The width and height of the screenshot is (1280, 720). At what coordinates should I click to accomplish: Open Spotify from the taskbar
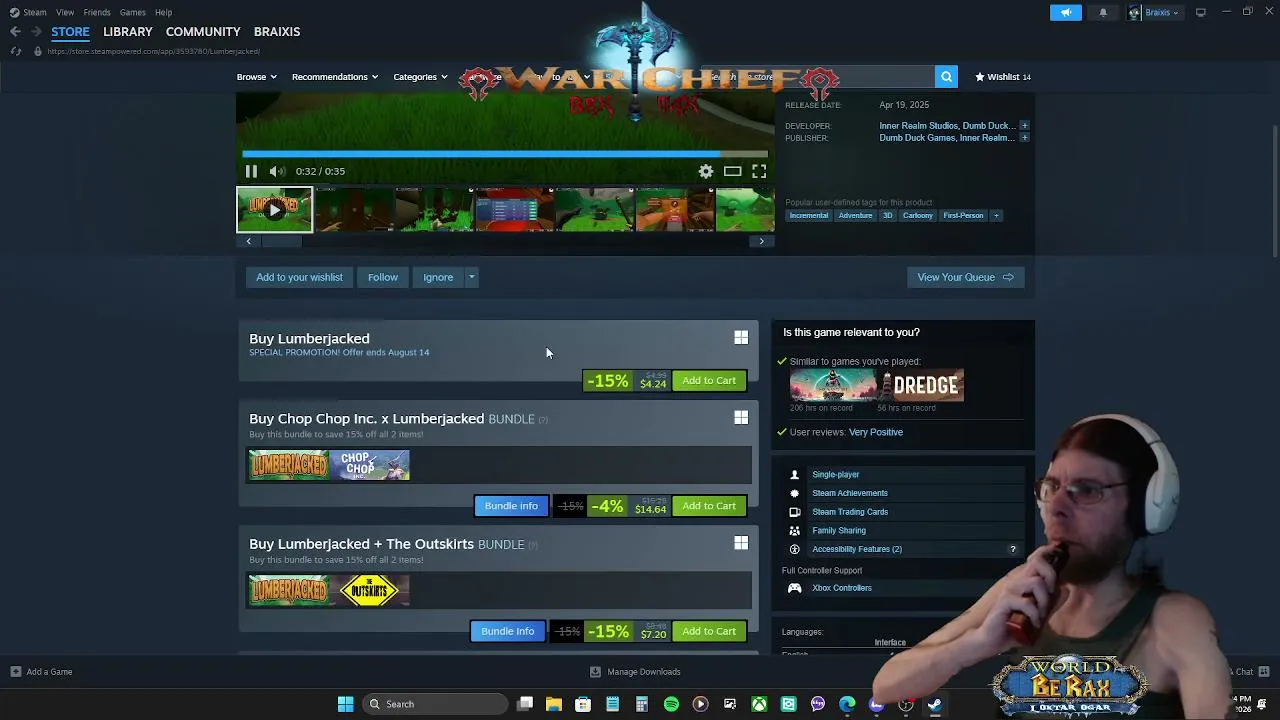671,704
